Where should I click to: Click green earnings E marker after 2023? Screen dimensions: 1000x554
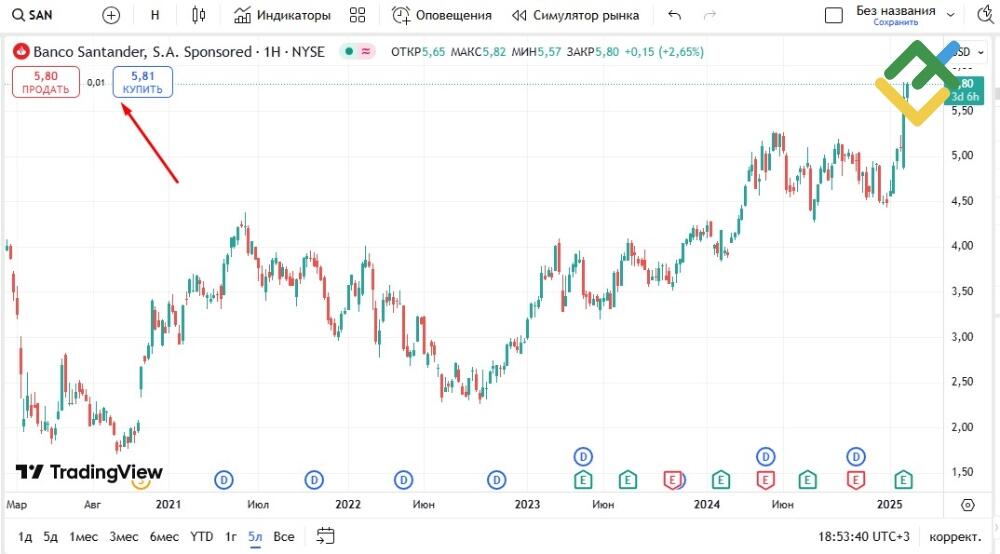(x=583, y=479)
